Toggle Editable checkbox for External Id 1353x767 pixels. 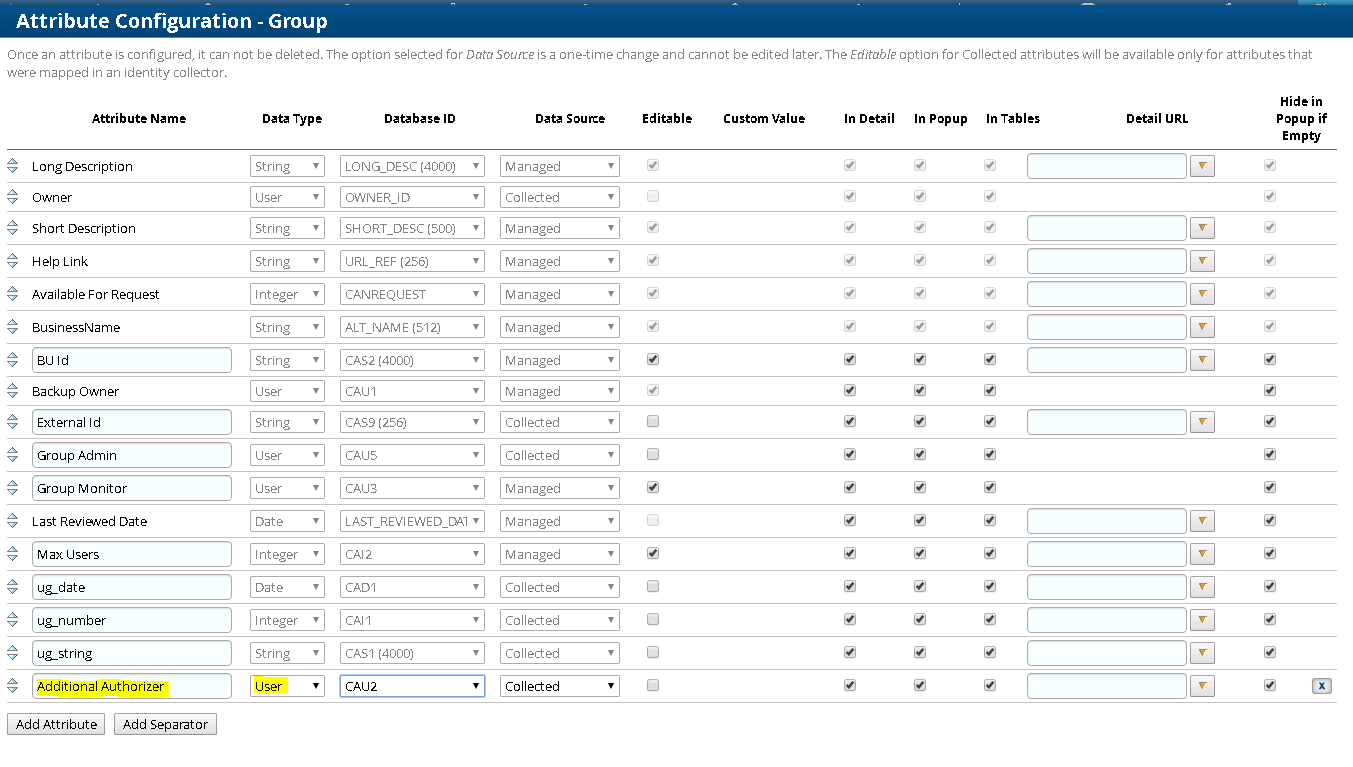pos(653,422)
